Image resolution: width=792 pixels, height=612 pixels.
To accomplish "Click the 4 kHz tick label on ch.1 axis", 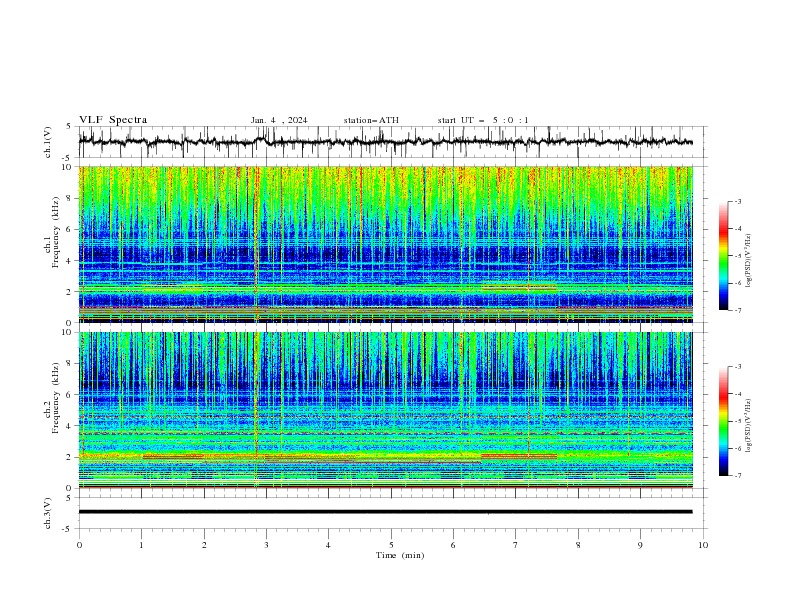I will coord(69,261).
